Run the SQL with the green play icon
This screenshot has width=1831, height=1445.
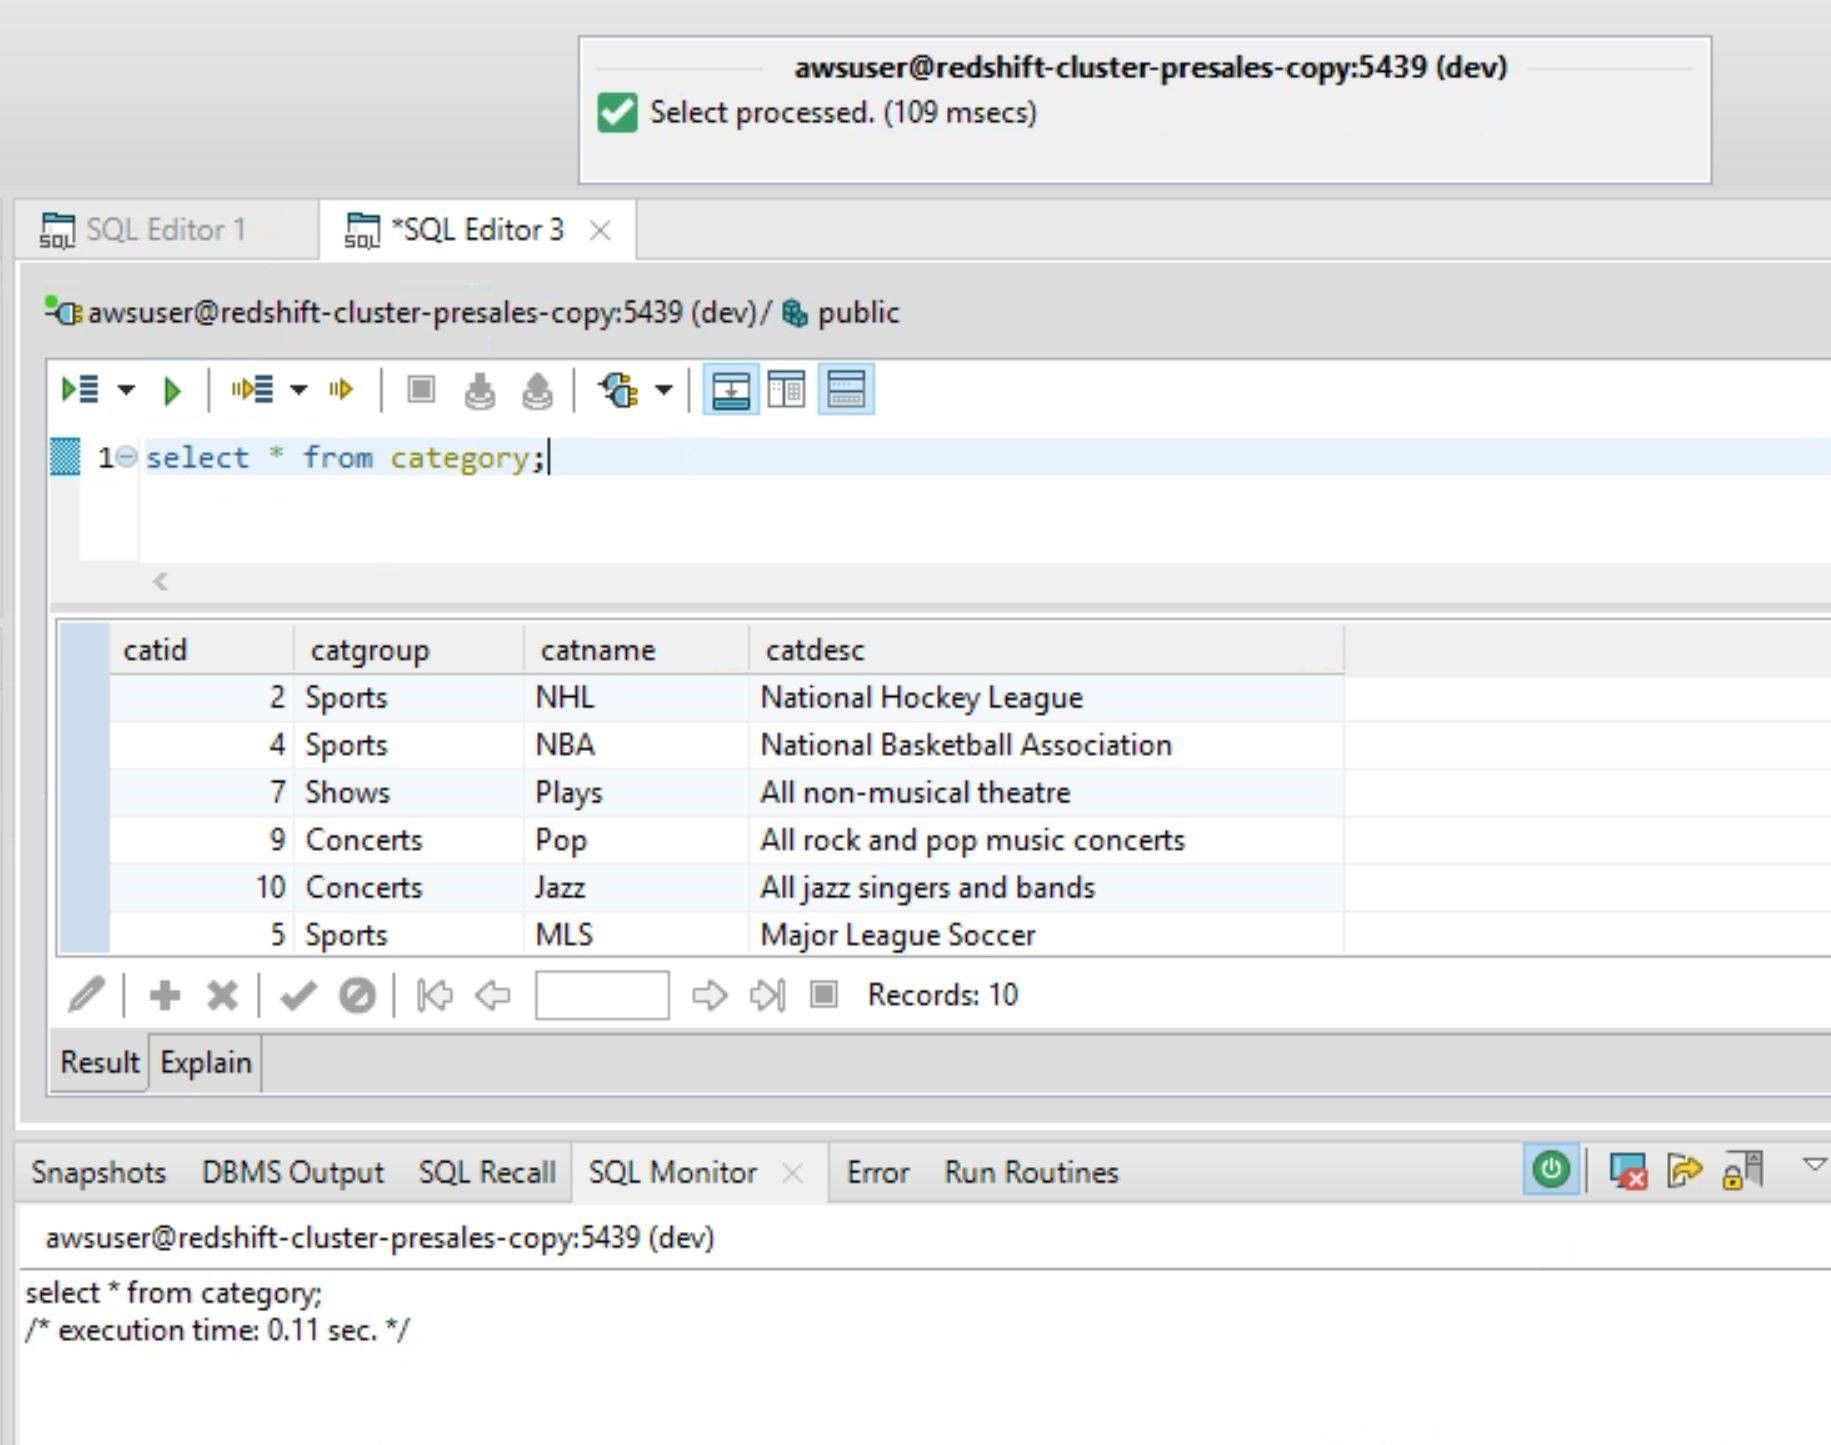coord(171,390)
